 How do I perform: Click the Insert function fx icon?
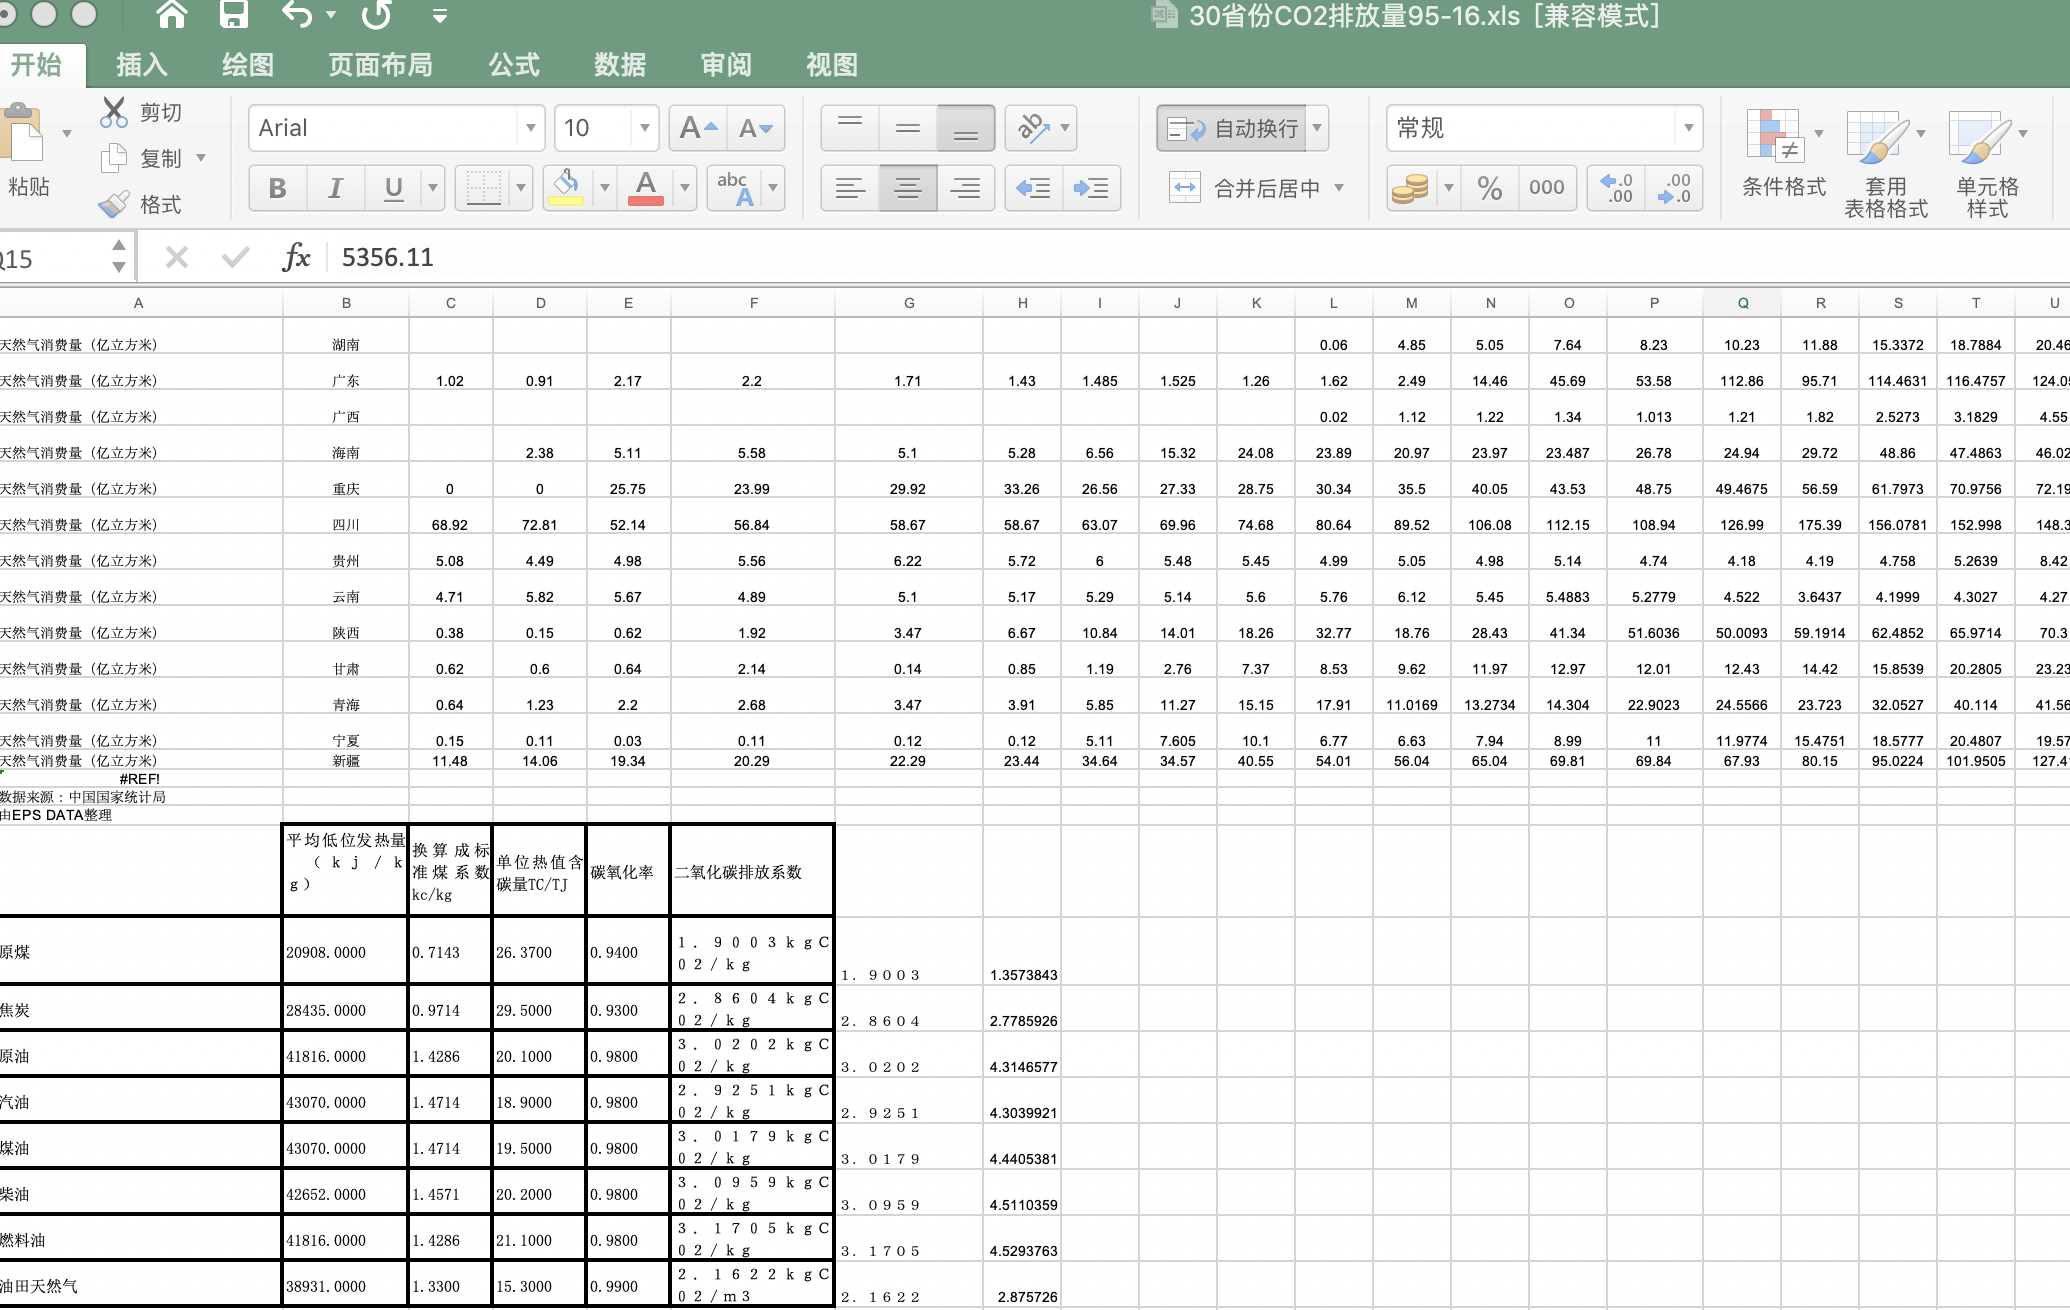(296, 258)
